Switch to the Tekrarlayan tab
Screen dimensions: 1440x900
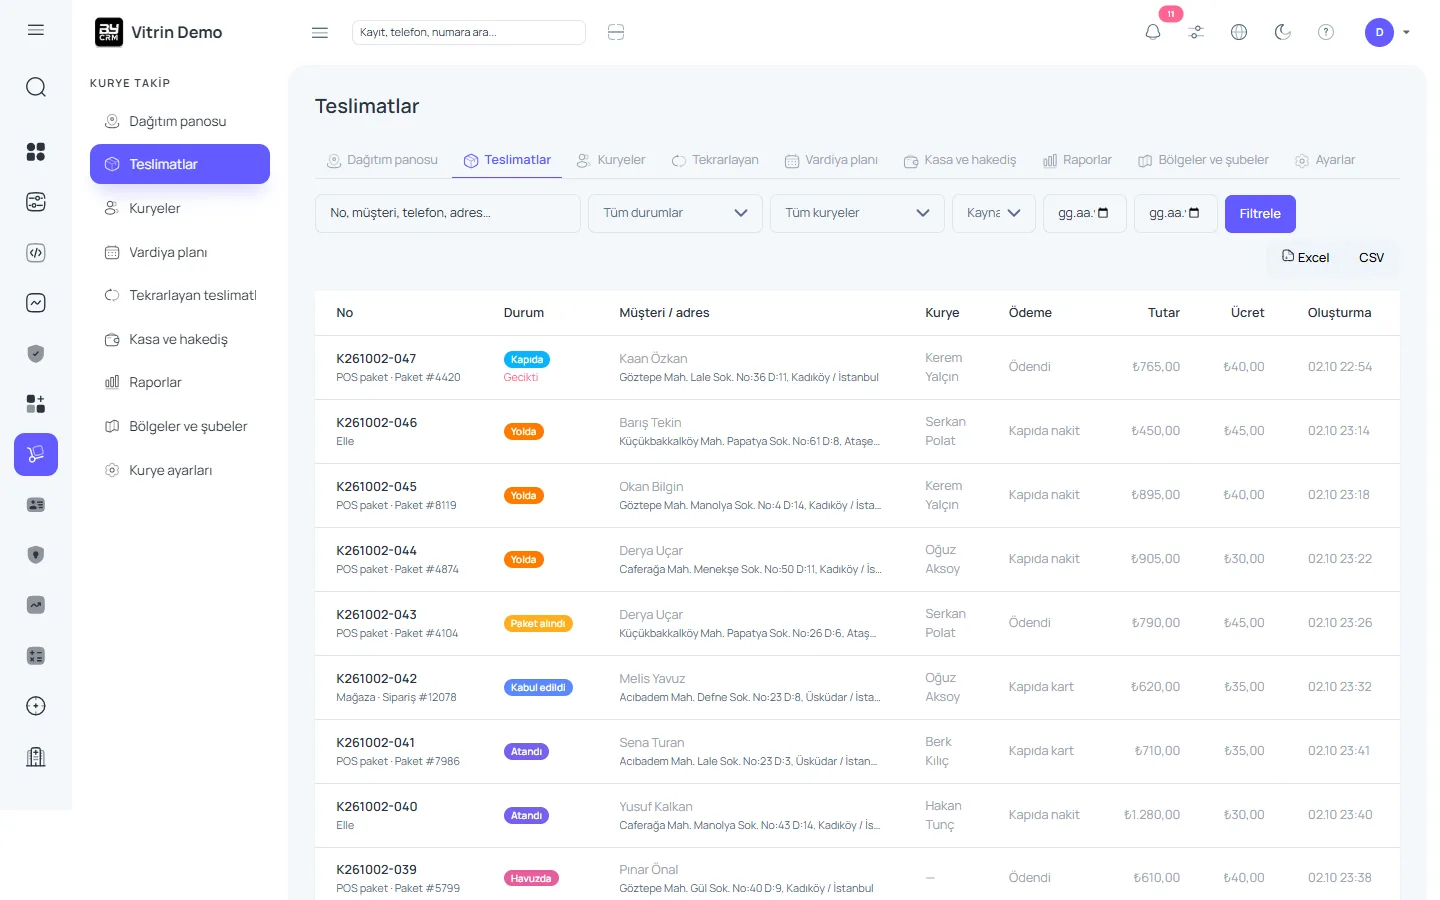coord(715,160)
